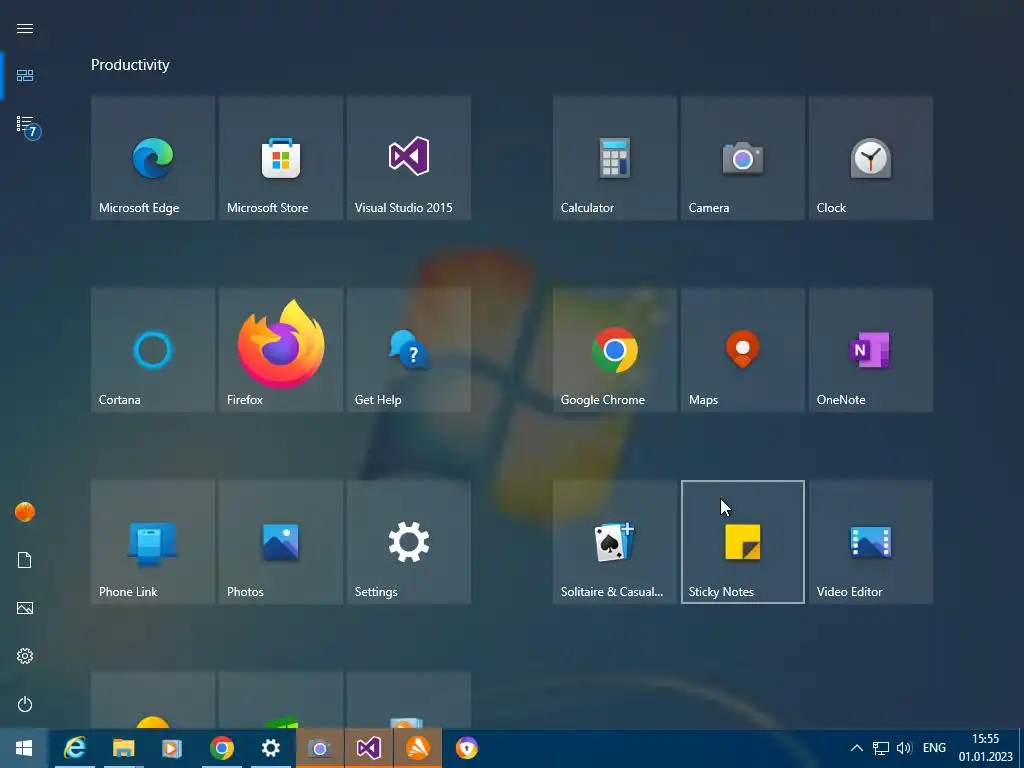Switch to Chrome on the taskbar
The width and height of the screenshot is (1024, 768).
point(221,748)
